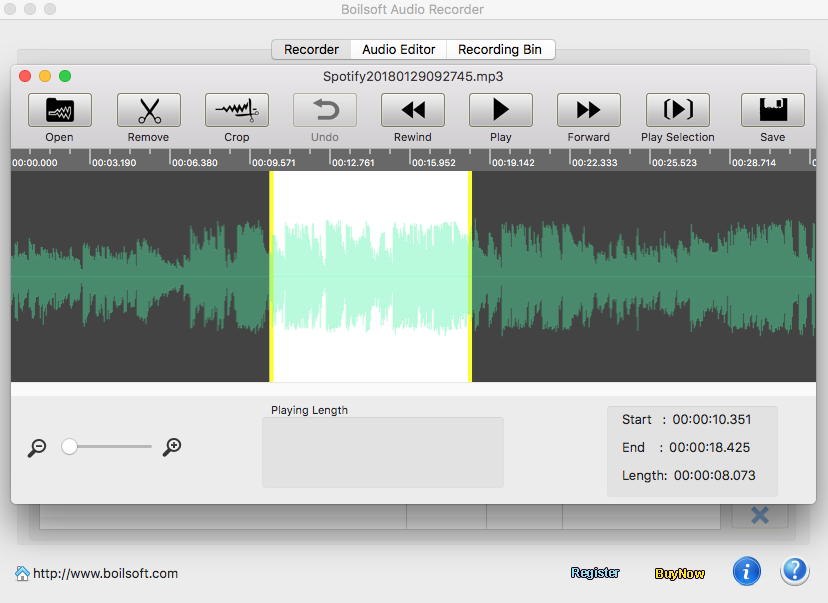828x603 pixels.
Task: Click the BuyNow link
Action: point(679,572)
